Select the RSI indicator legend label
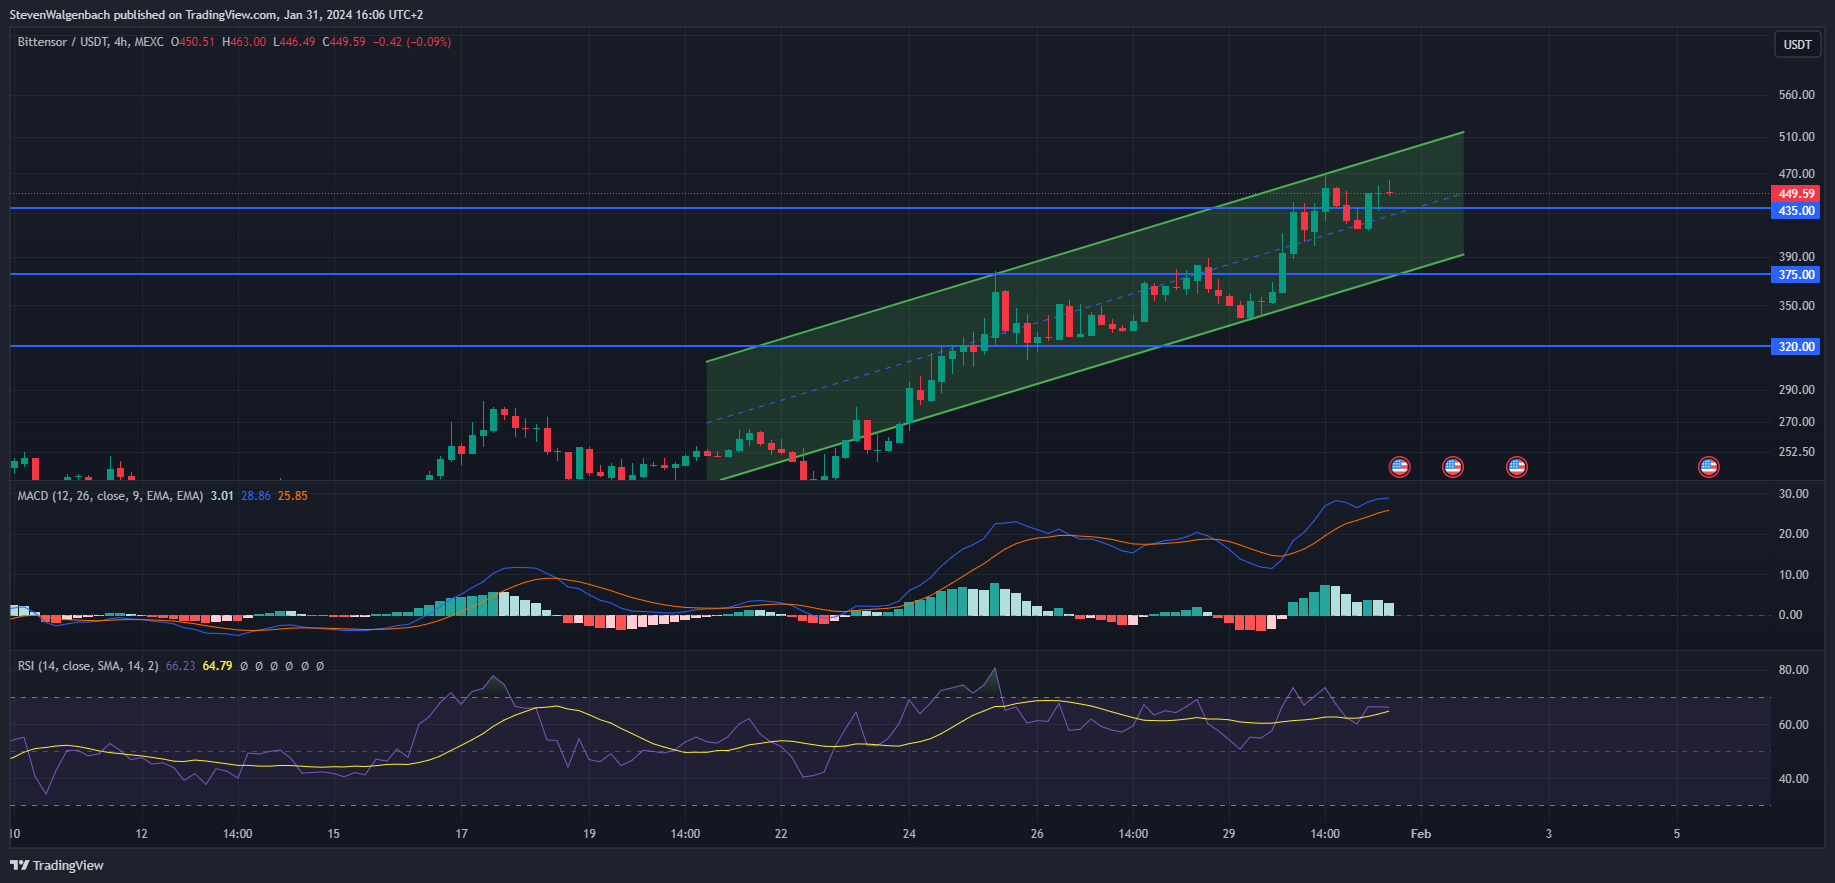This screenshot has height=883, width=1835. point(88,666)
